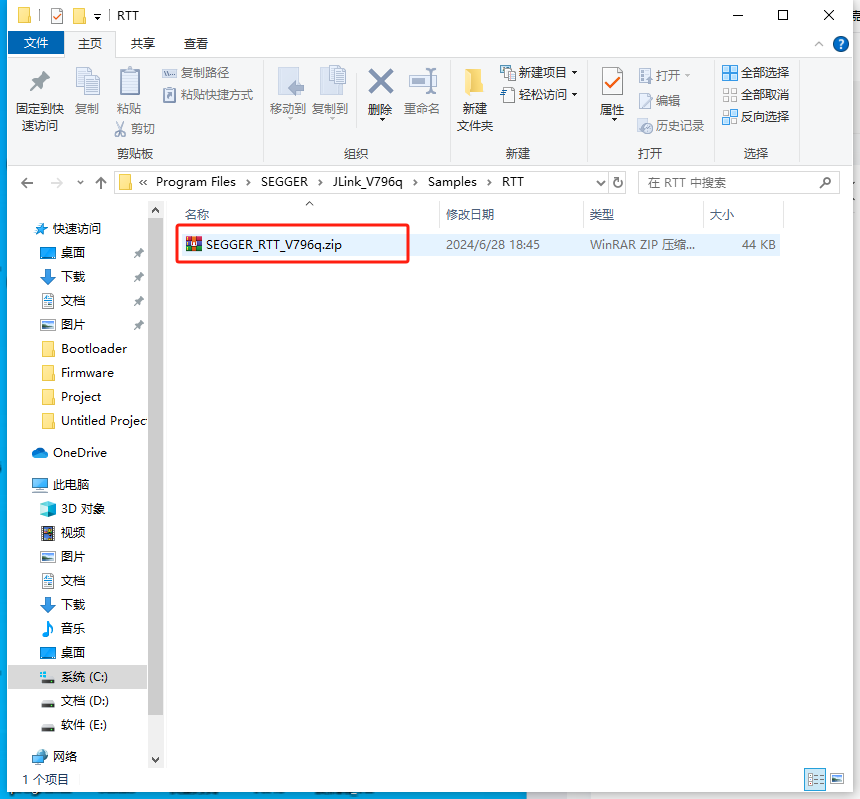Viewport: 860px width, 799px height.
Task: Click SEGGER in address path
Action: pos(284,182)
